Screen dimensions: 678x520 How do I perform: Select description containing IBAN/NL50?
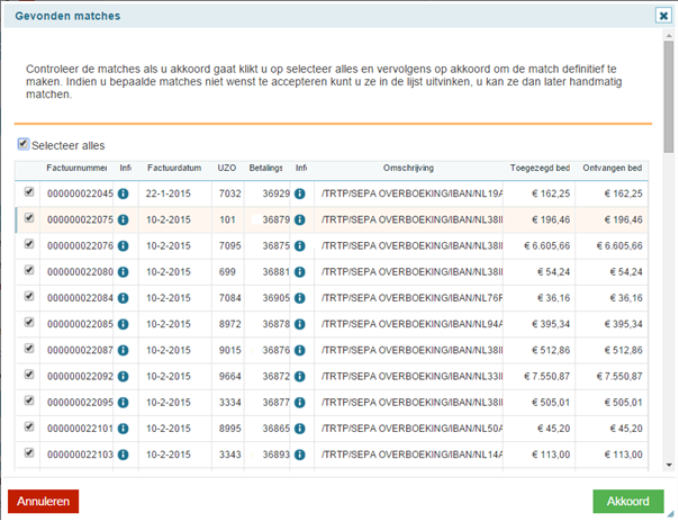pos(412,428)
